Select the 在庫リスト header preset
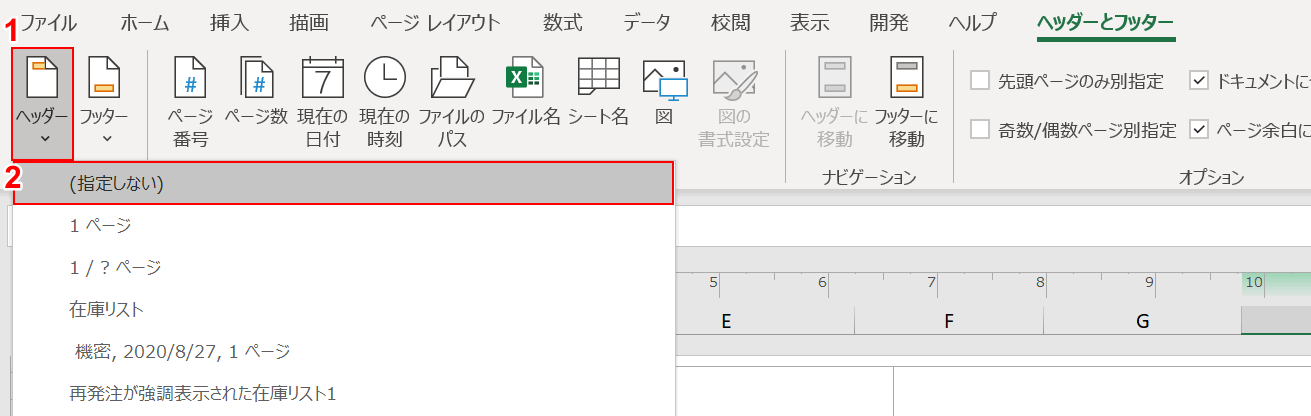This screenshot has height=416, width=1311. [107, 309]
